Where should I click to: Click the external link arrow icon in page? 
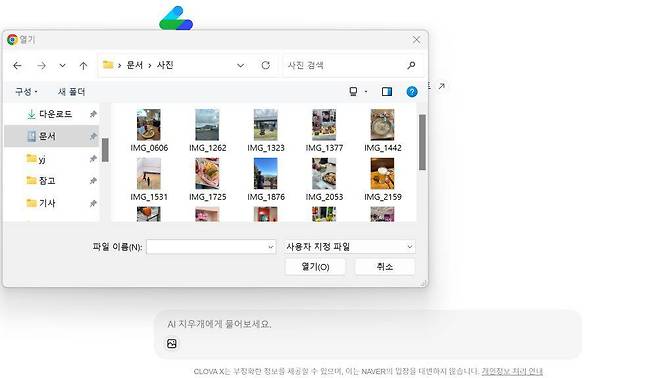(441, 86)
